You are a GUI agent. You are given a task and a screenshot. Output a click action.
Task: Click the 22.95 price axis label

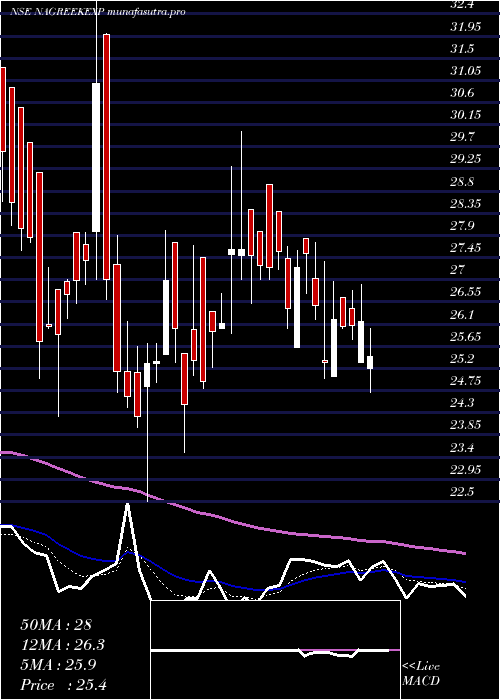click(x=466, y=469)
